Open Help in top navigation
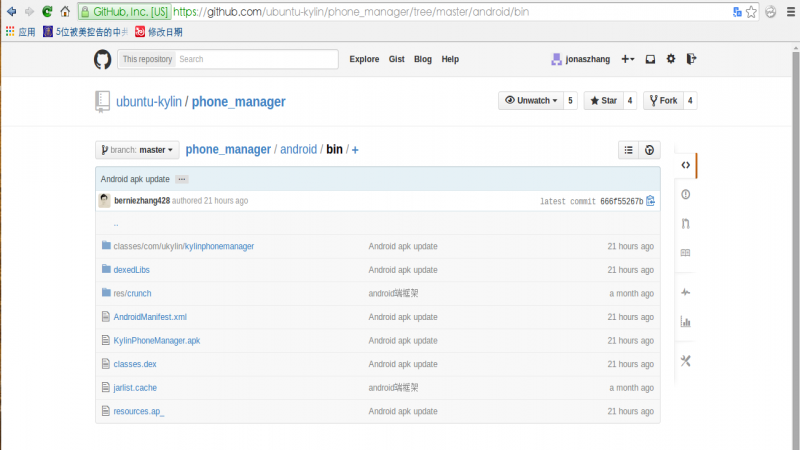The image size is (800, 450). [450, 59]
